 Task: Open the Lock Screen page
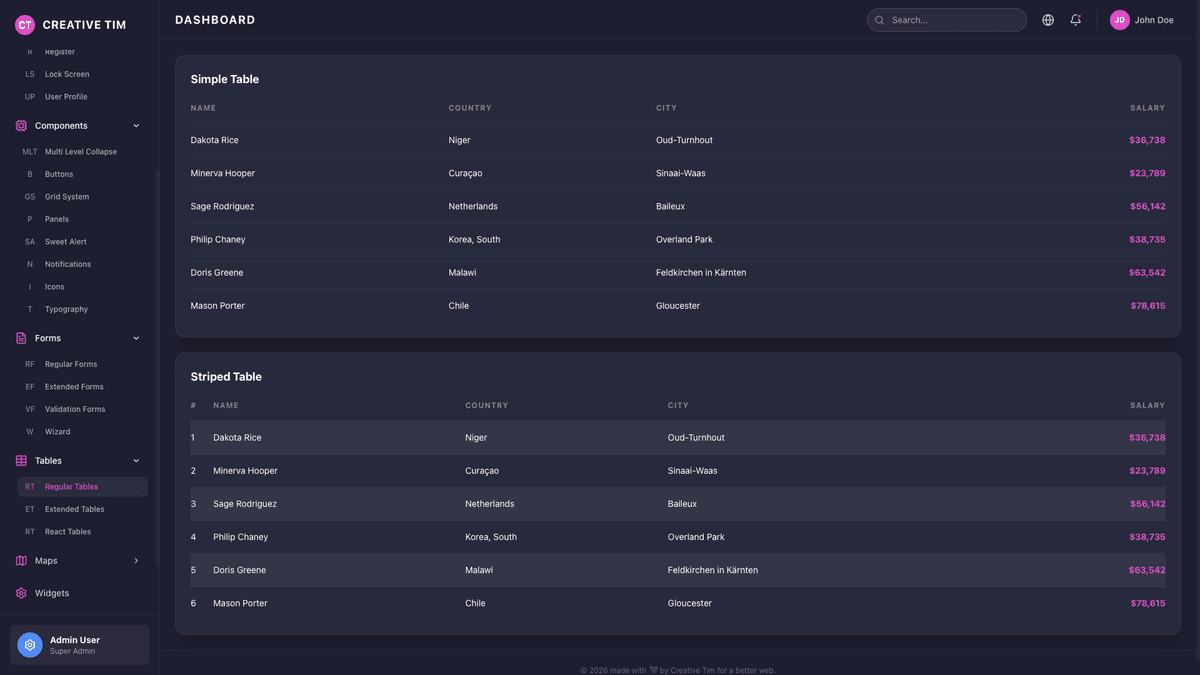tap(66, 73)
